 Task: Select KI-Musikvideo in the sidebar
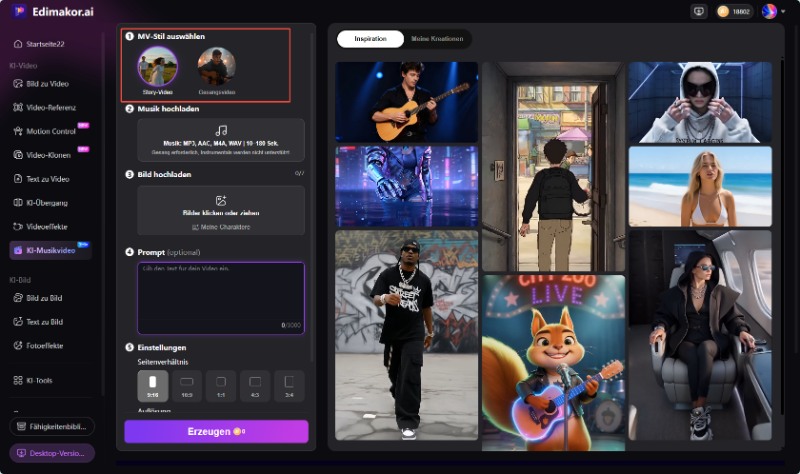click(x=50, y=251)
